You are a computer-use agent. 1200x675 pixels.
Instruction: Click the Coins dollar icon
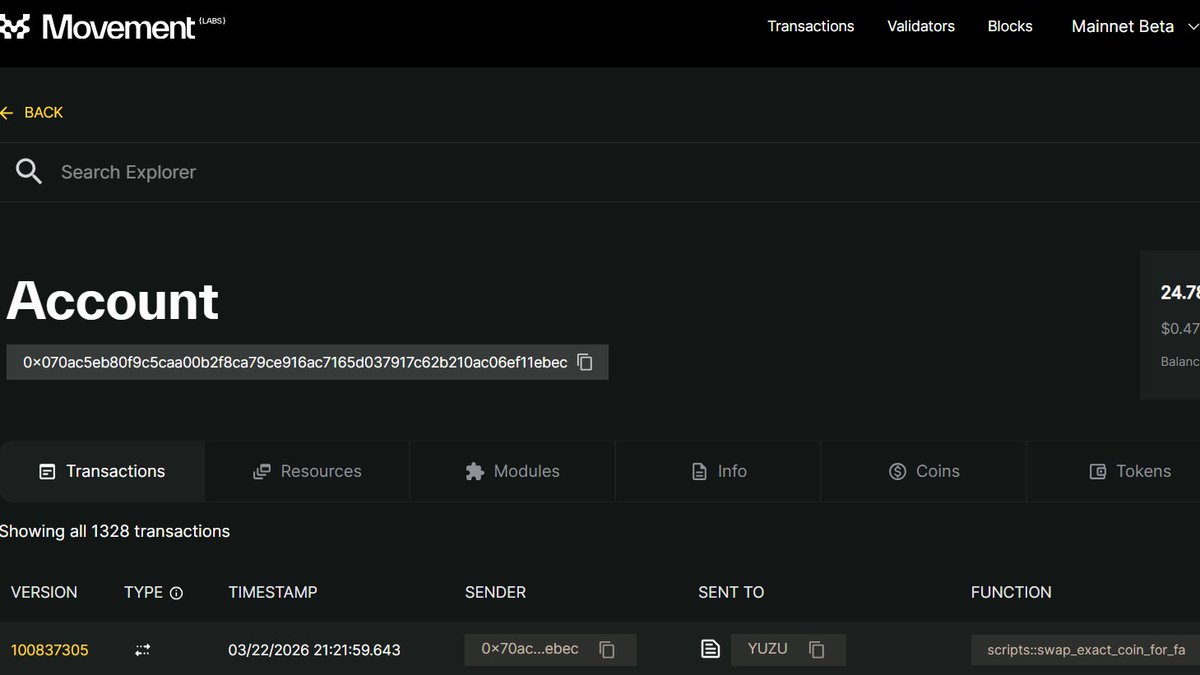(x=897, y=471)
